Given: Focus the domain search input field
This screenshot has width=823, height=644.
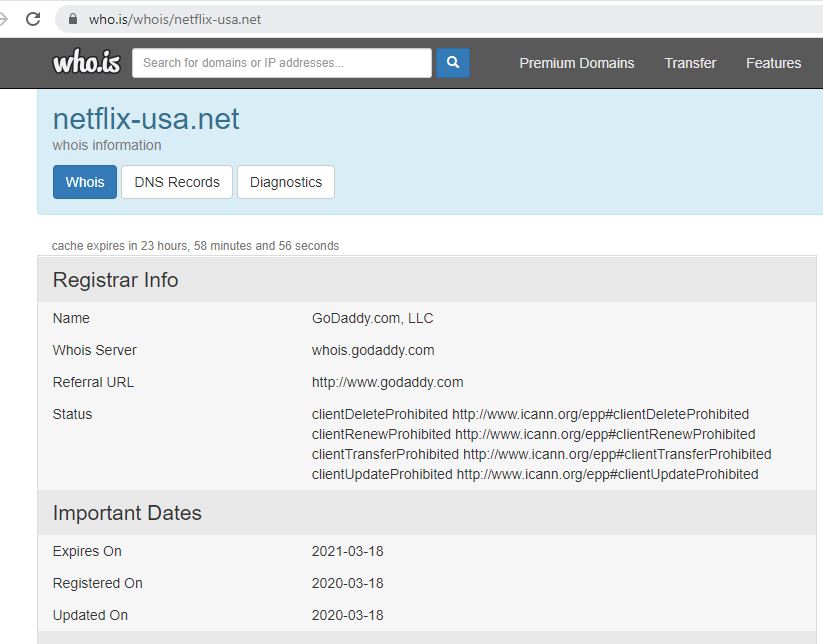Looking at the screenshot, I should [282, 63].
